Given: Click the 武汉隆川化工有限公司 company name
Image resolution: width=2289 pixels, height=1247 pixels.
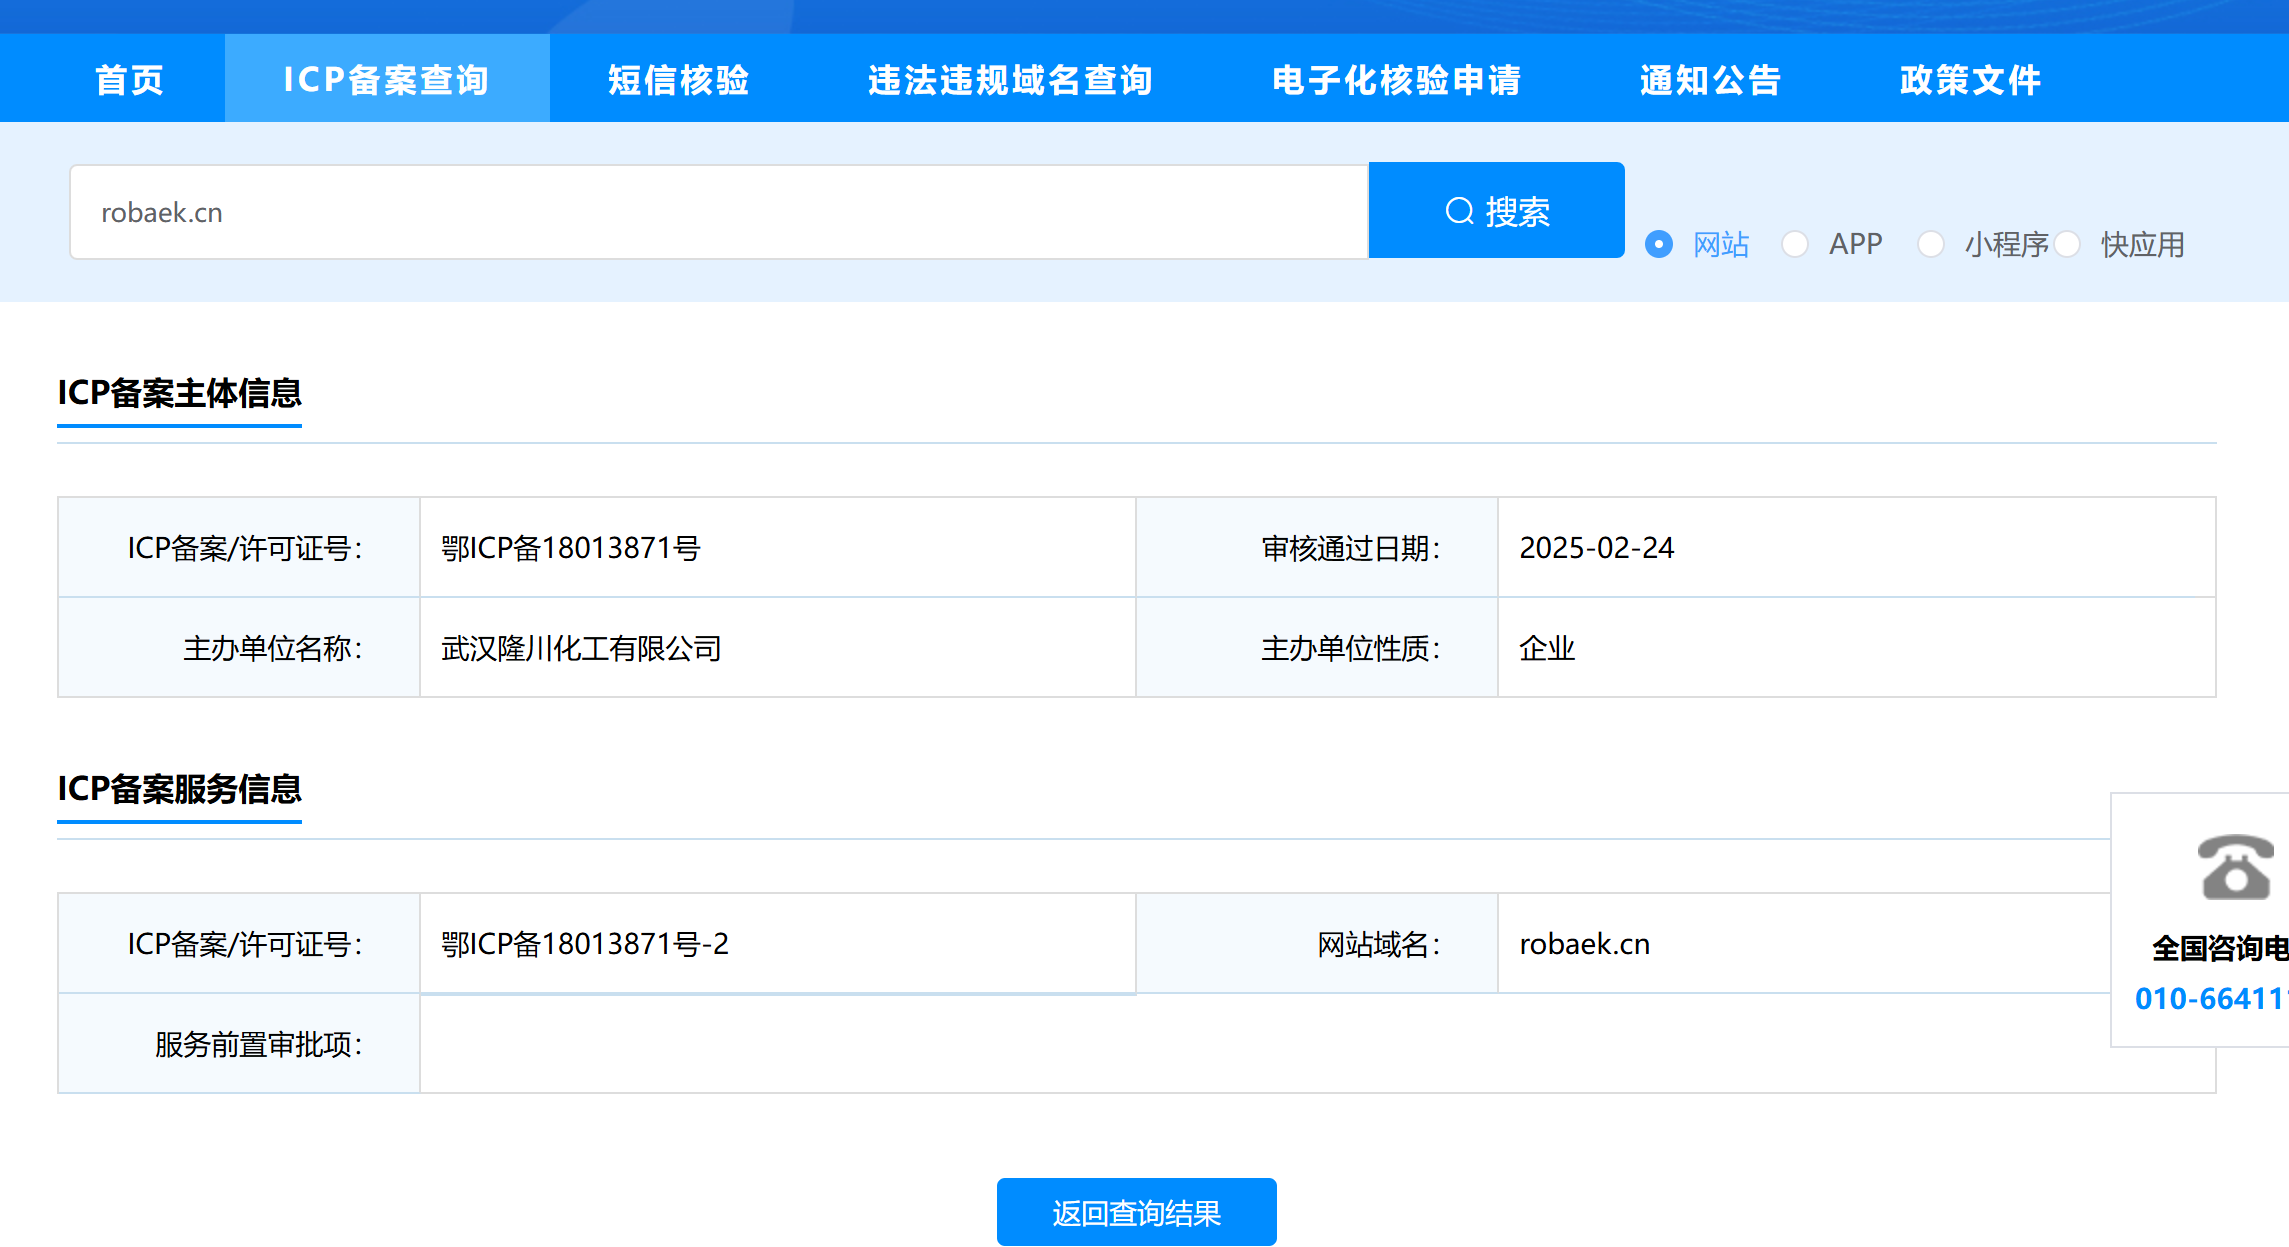Looking at the screenshot, I should (581, 648).
